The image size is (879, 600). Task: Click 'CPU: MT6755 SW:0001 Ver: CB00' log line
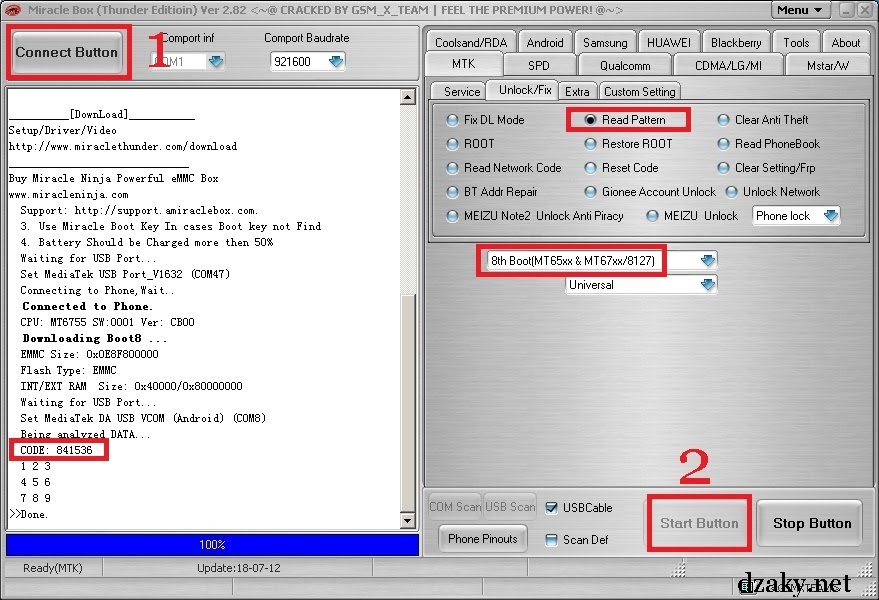[107, 322]
